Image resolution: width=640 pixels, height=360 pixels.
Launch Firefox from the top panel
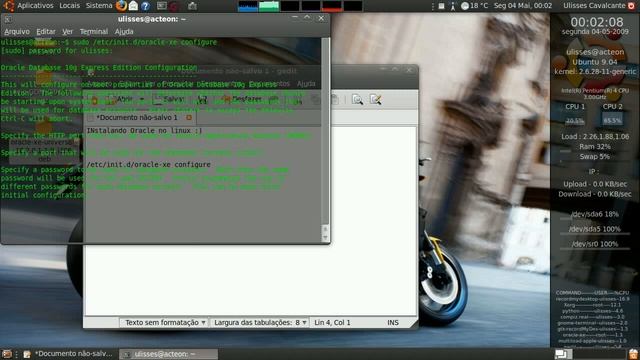121,6
